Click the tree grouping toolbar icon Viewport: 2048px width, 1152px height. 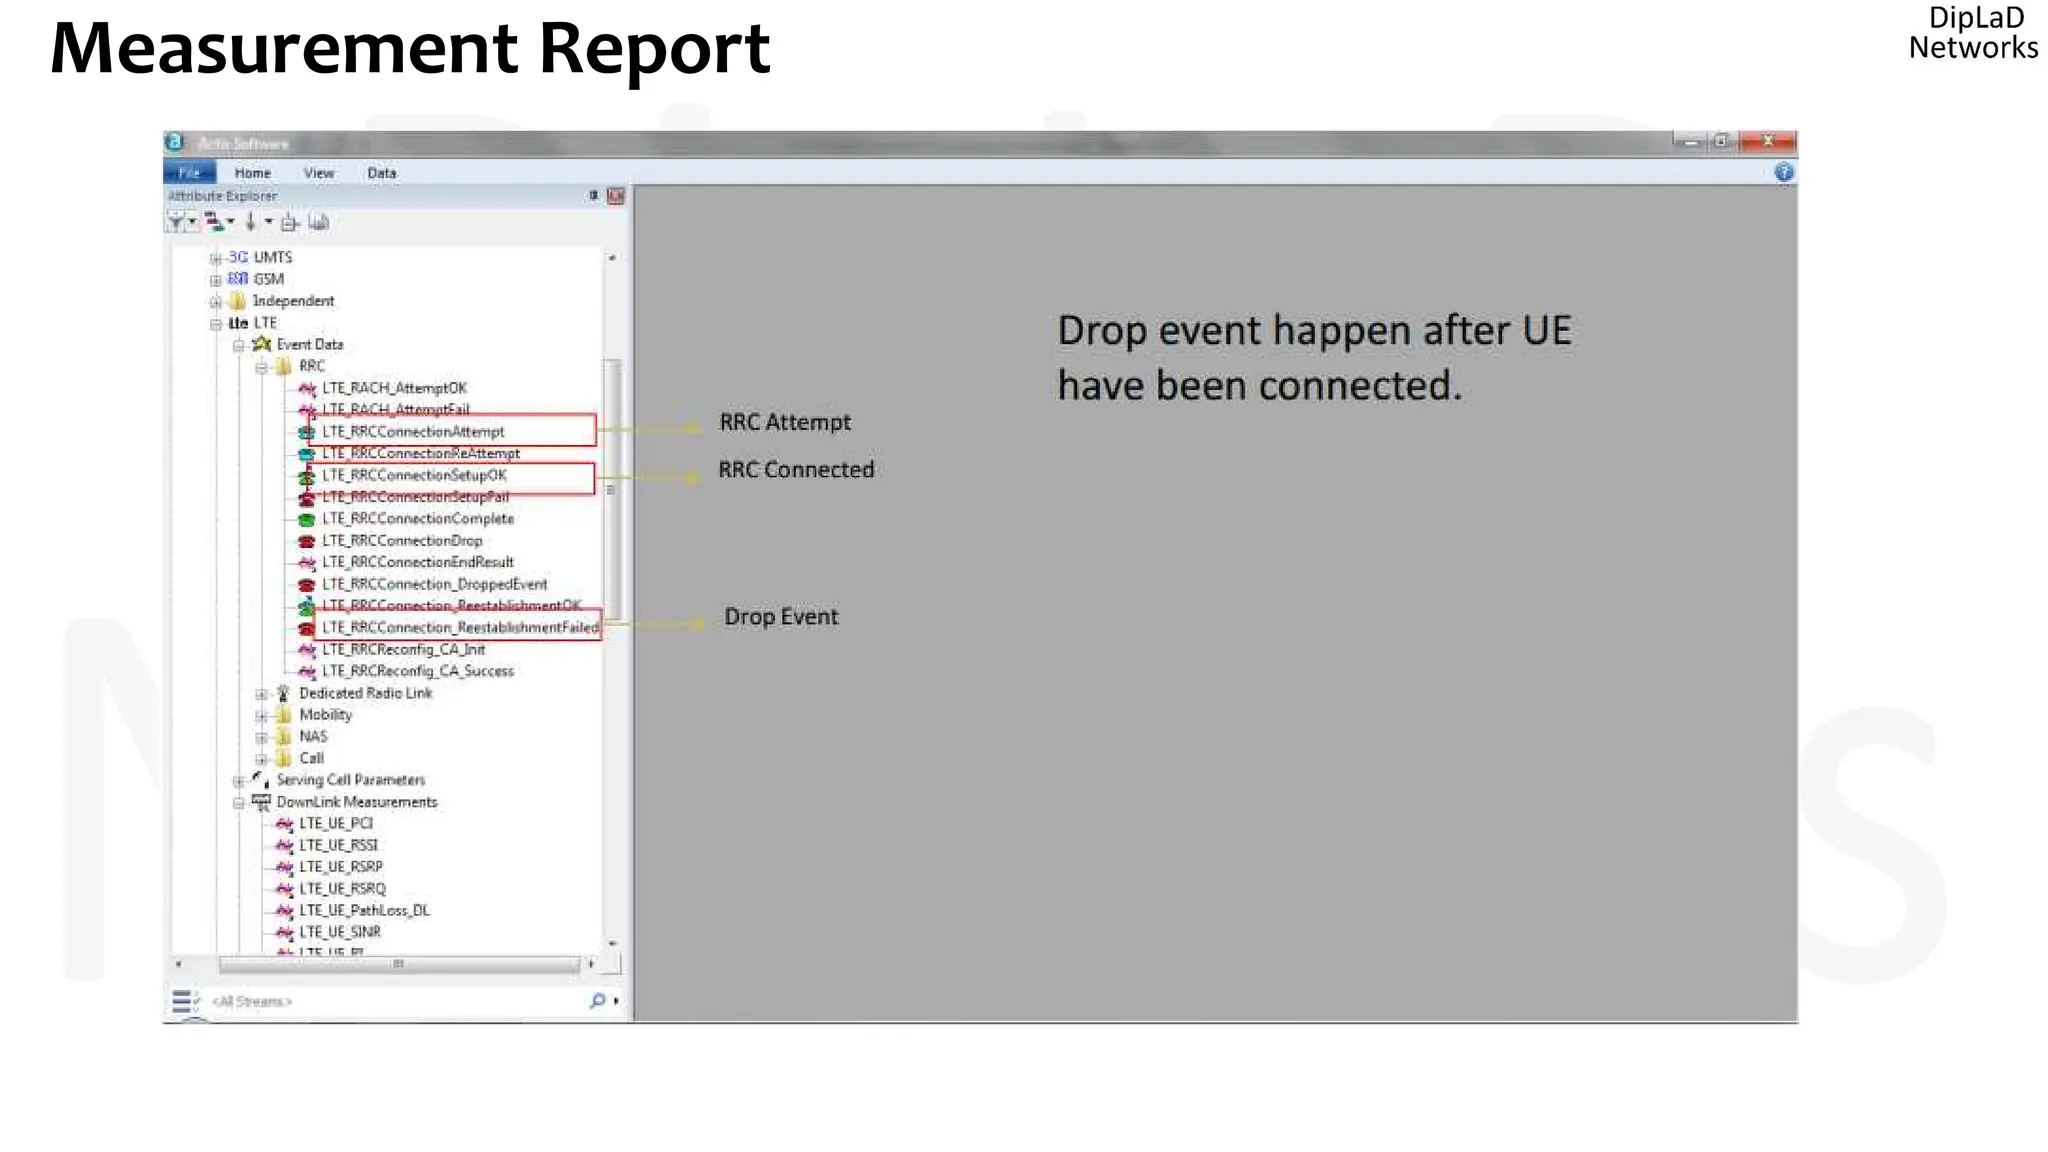[213, 221]
